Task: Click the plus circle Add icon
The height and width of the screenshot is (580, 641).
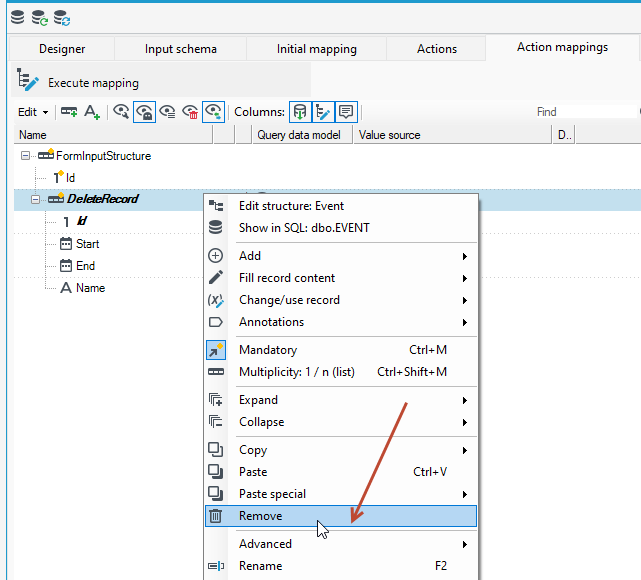Action: [215, 256]
